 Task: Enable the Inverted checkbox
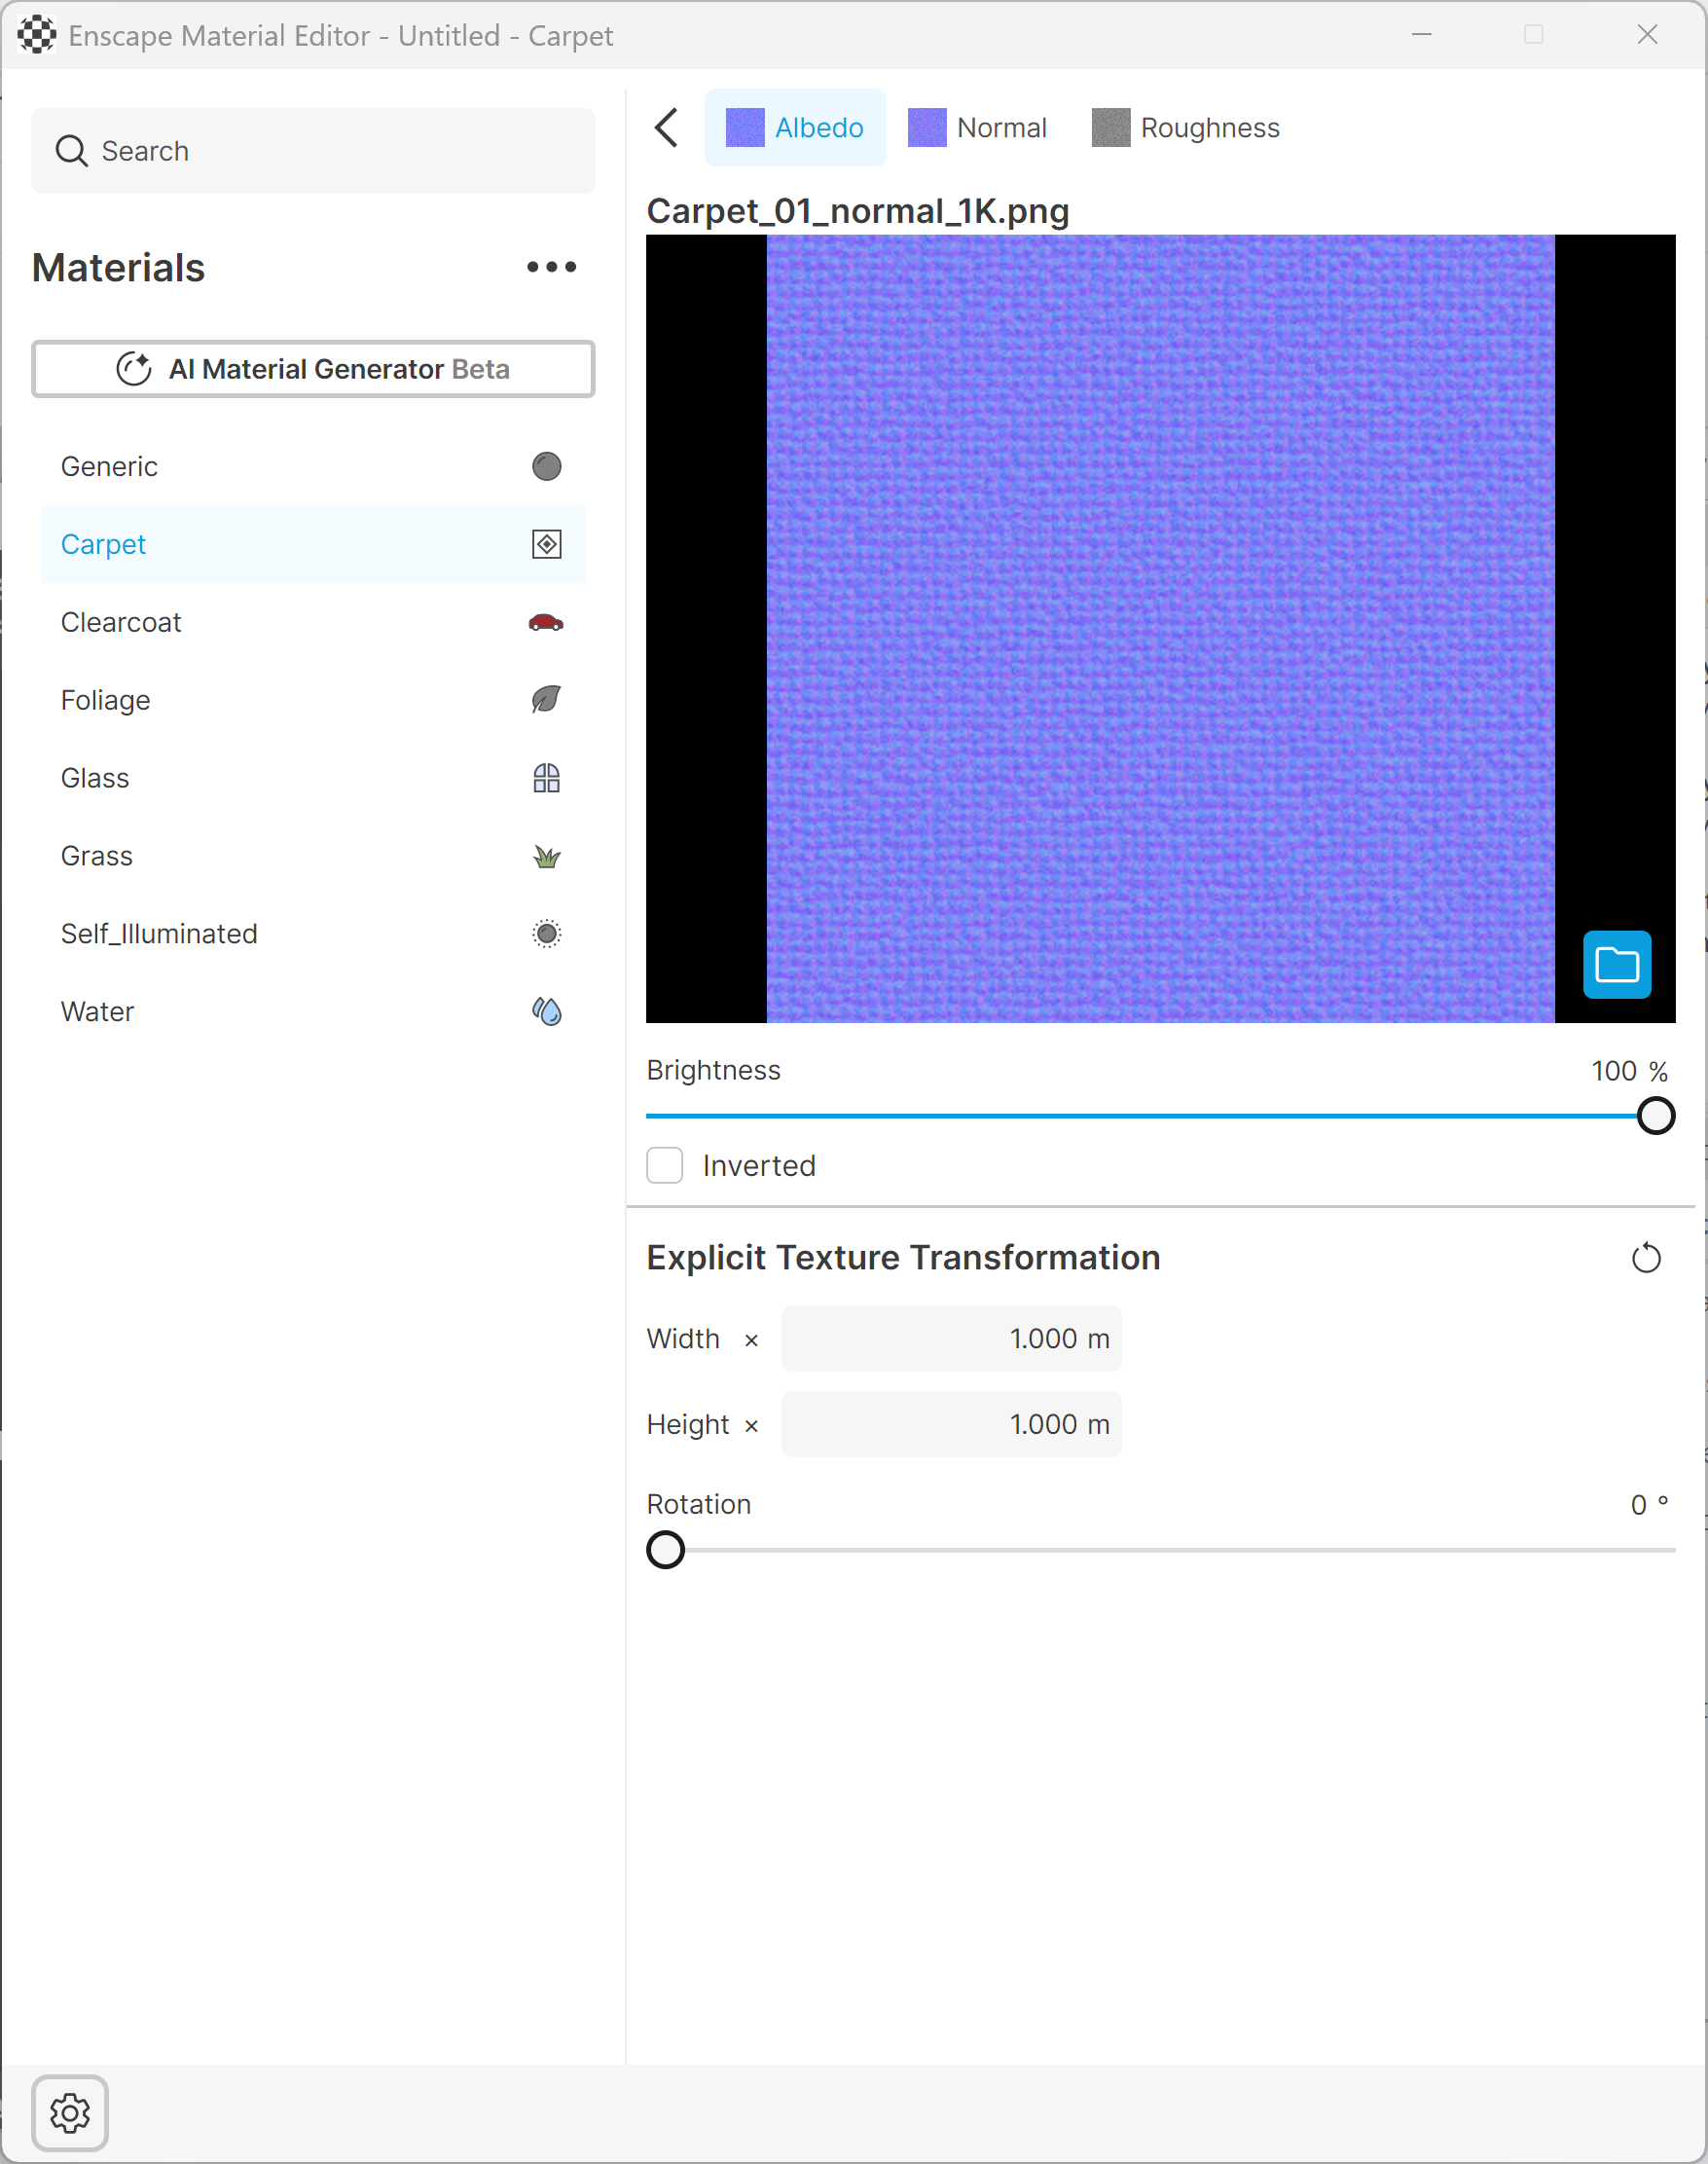[x=665, y=1166]
